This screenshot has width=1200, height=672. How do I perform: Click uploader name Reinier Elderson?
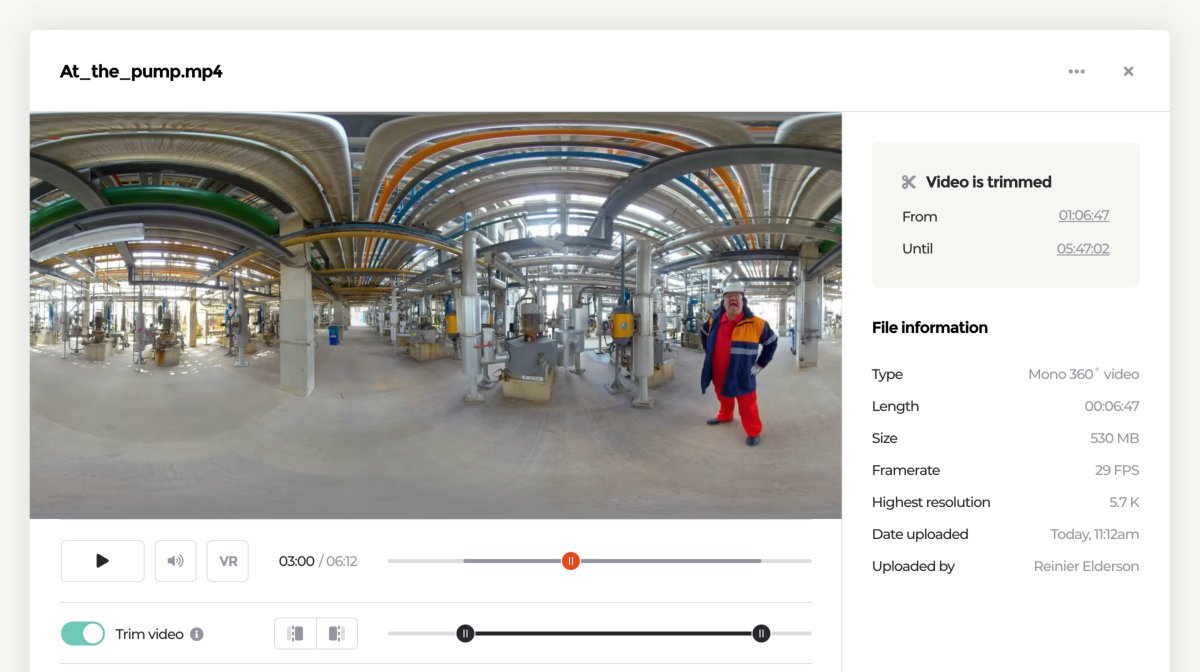(x=1086, y=566)
